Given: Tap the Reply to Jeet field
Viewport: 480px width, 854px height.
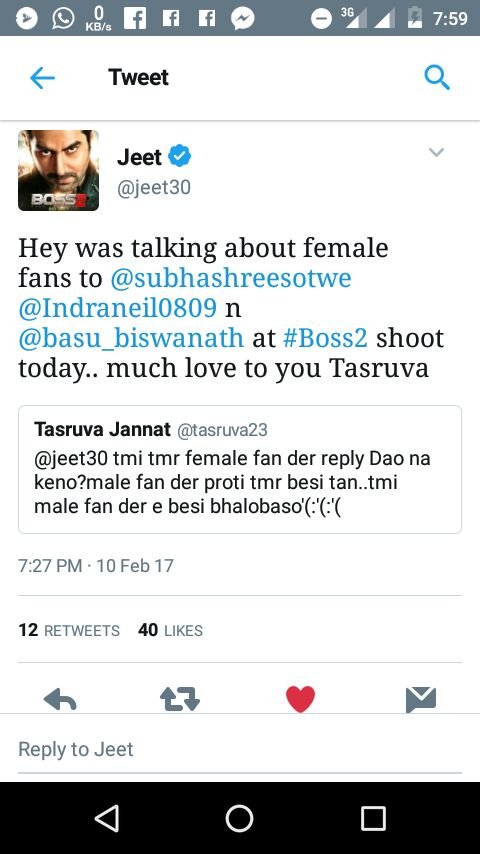Looking at the screenshot, I should 240,749.
